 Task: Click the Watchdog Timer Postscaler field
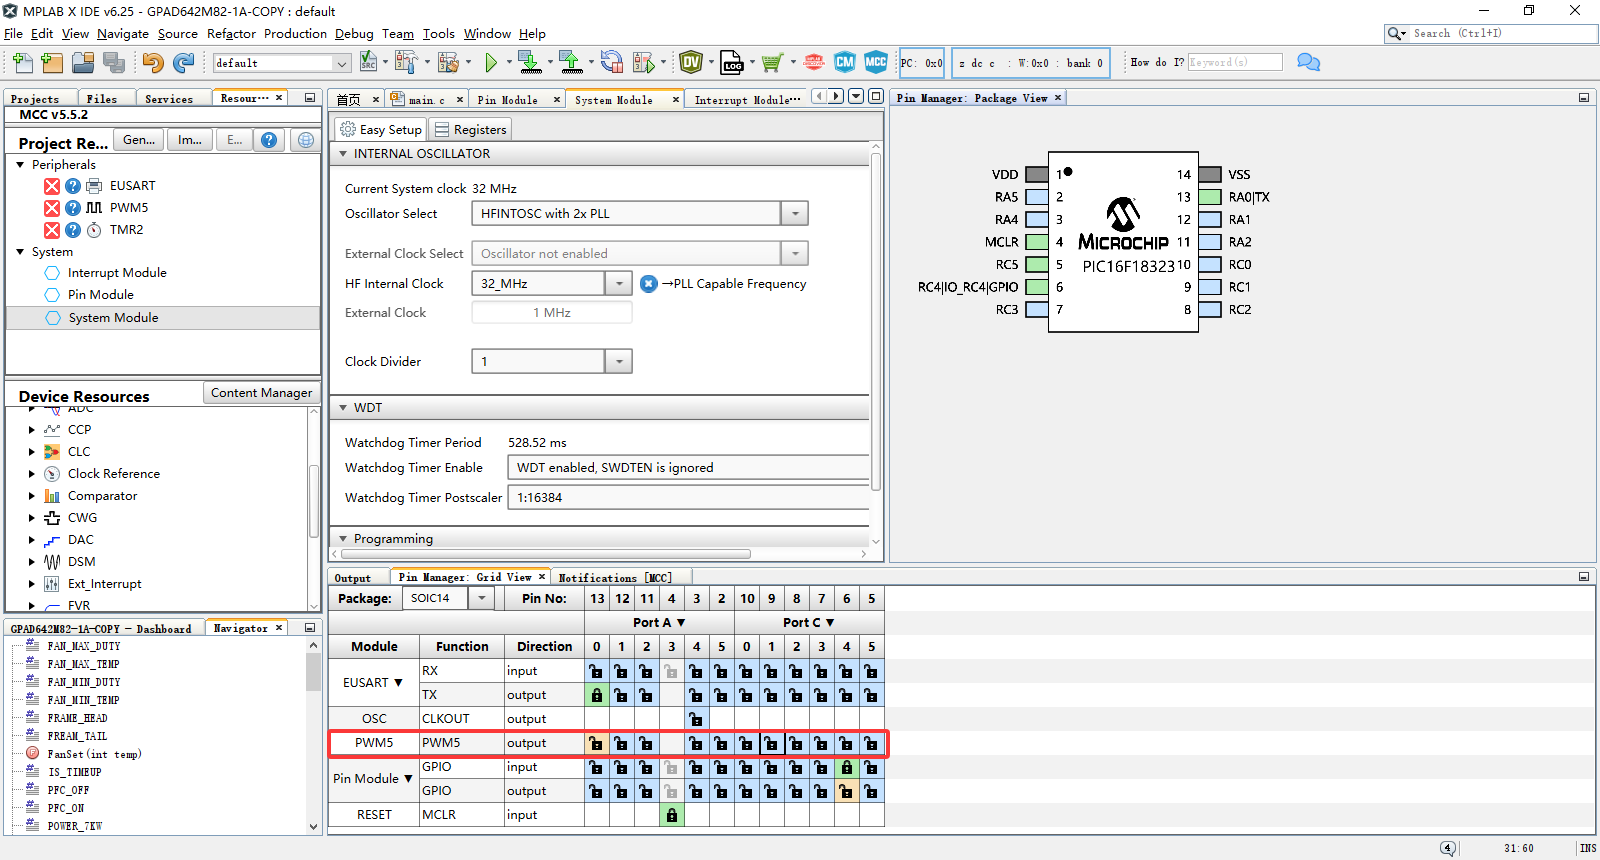pos(688,498)
